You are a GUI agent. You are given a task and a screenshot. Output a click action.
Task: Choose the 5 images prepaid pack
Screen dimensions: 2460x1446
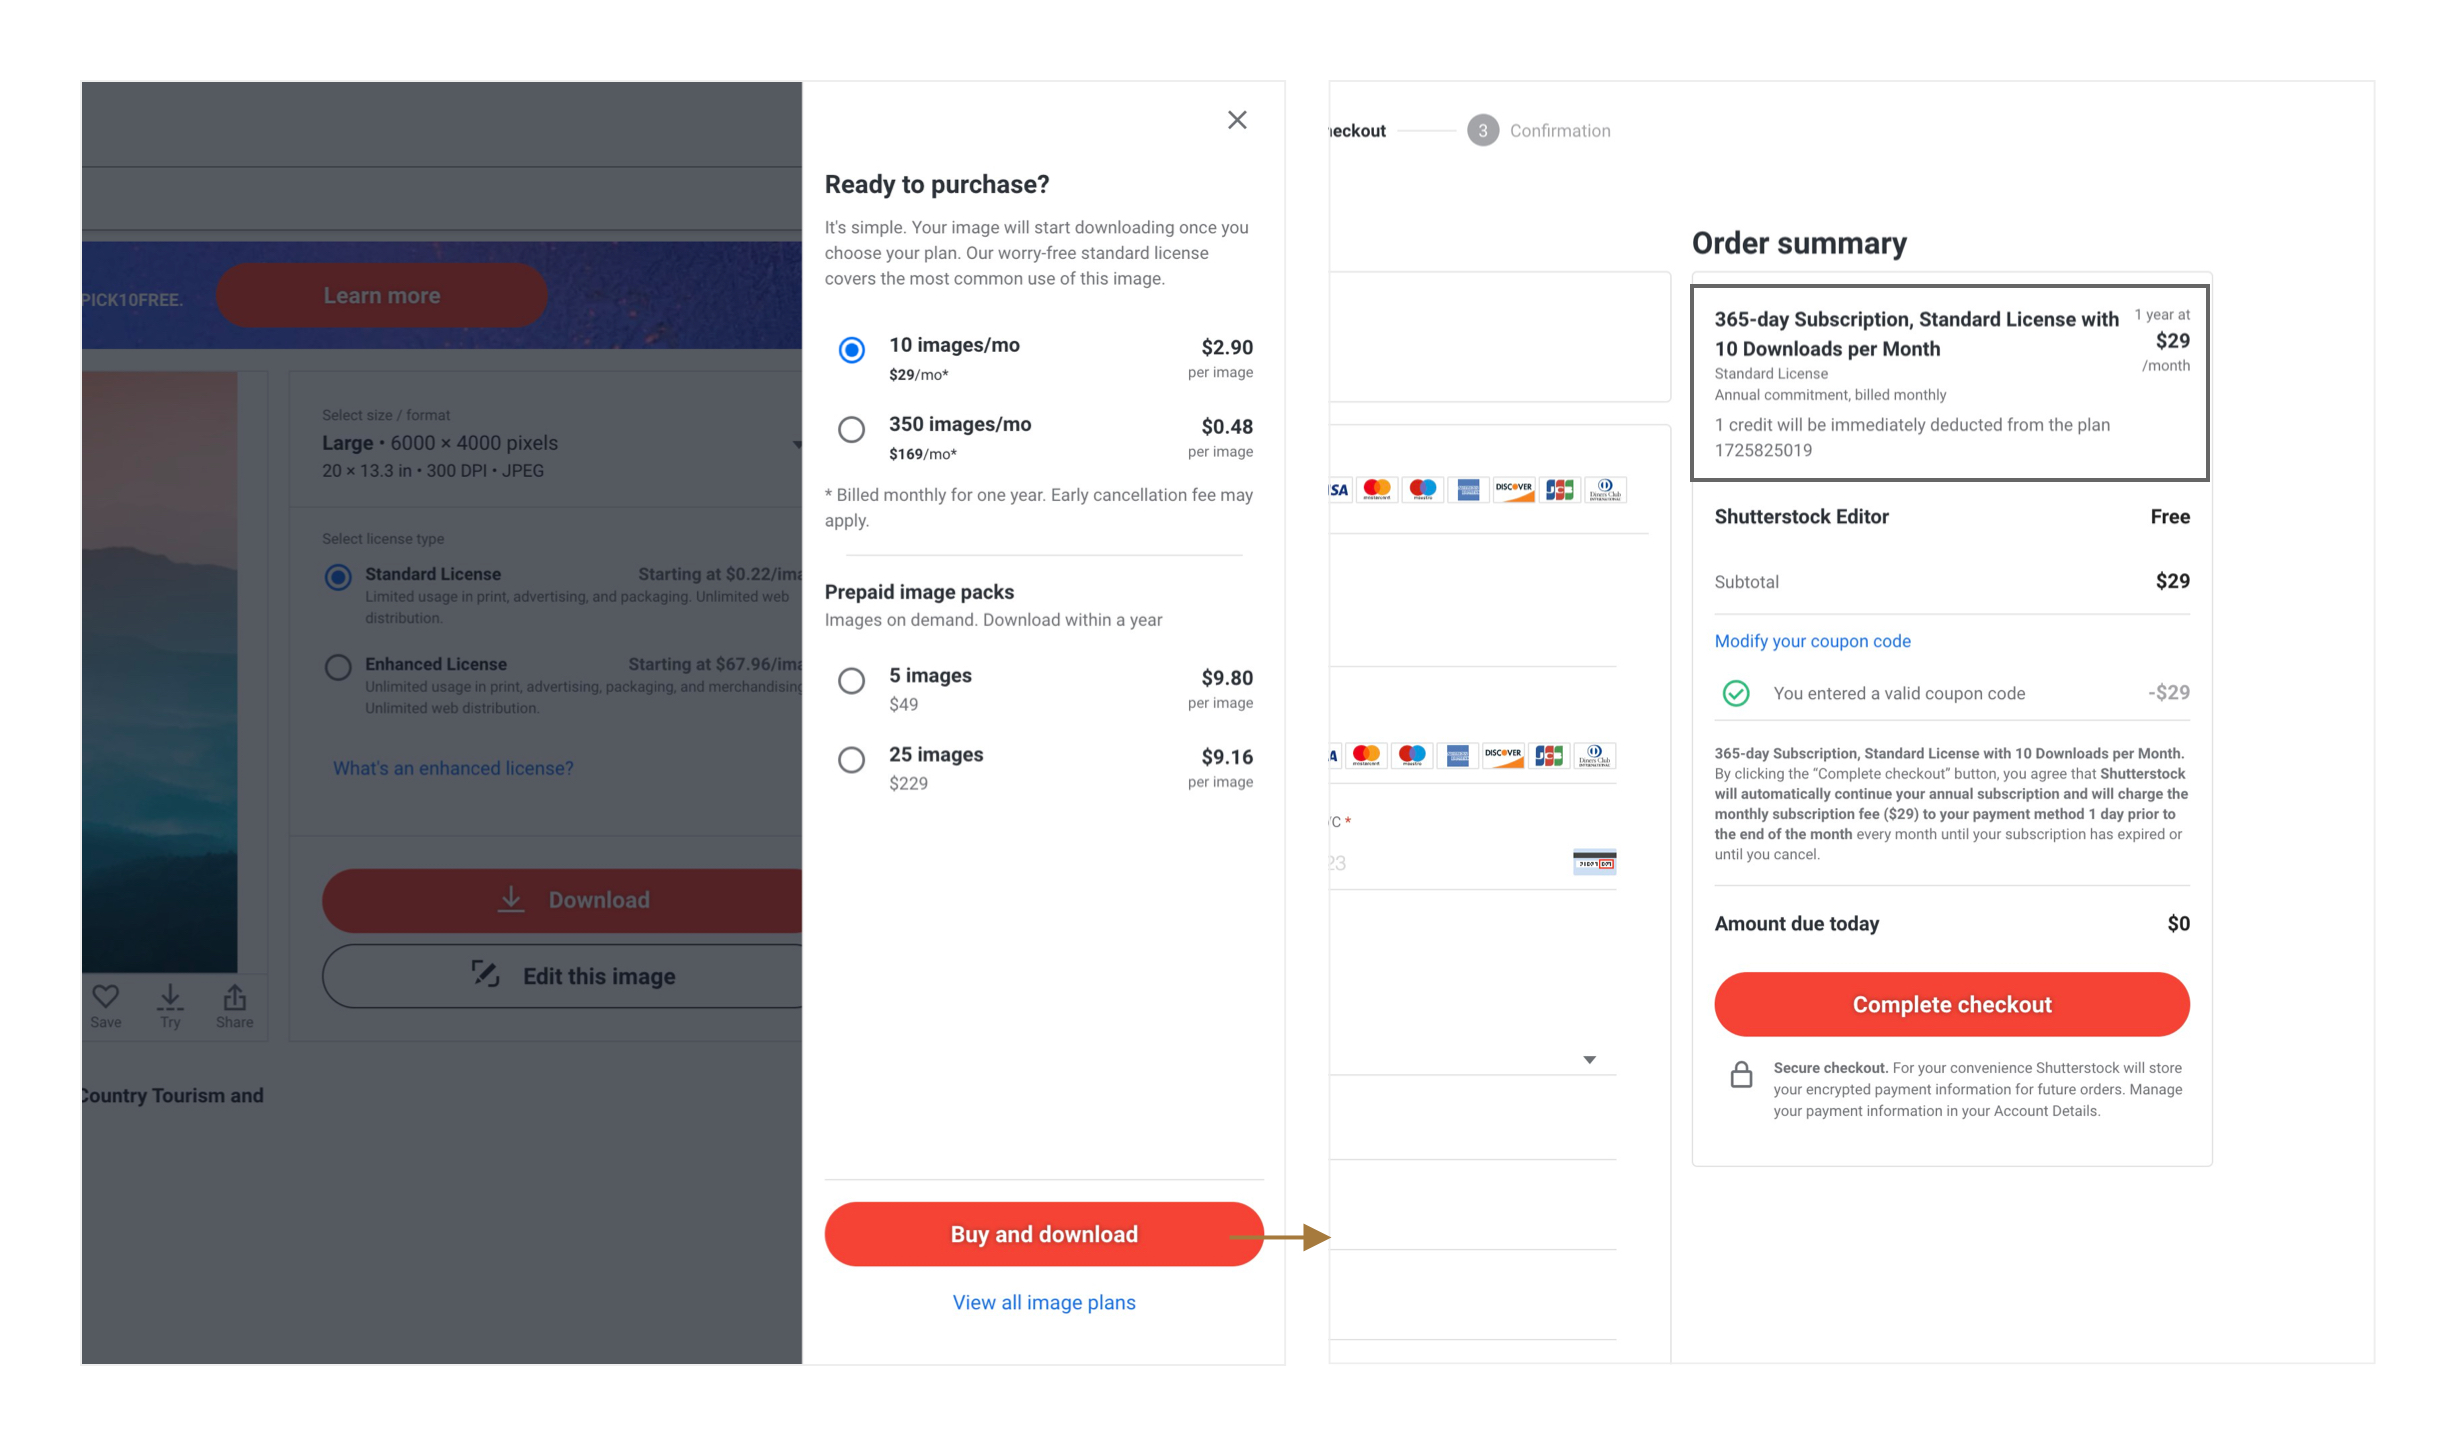pyautogui.click(x=851, y=681)
